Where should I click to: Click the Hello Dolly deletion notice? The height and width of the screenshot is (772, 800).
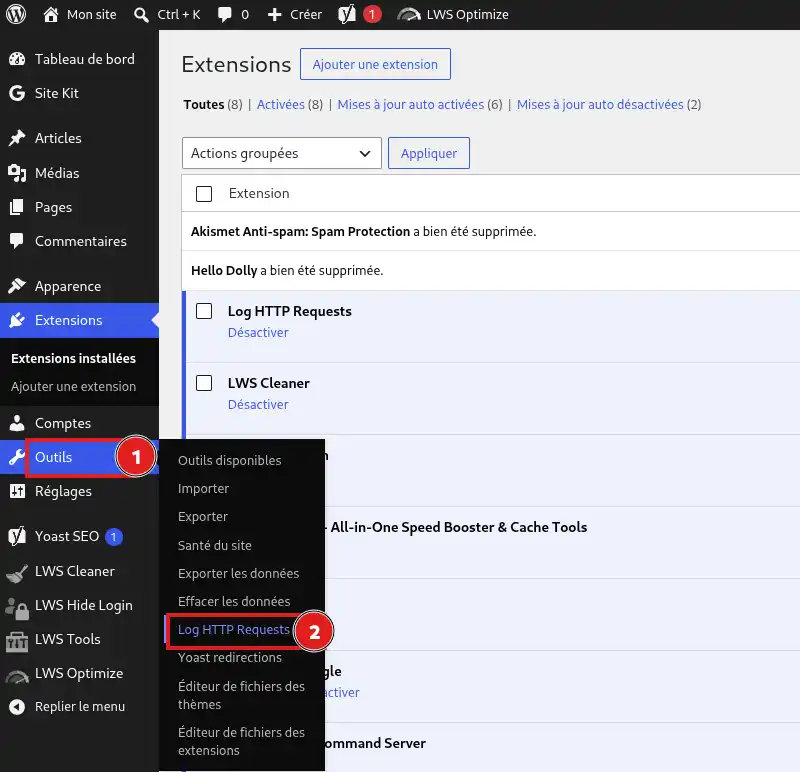[287, 270]
